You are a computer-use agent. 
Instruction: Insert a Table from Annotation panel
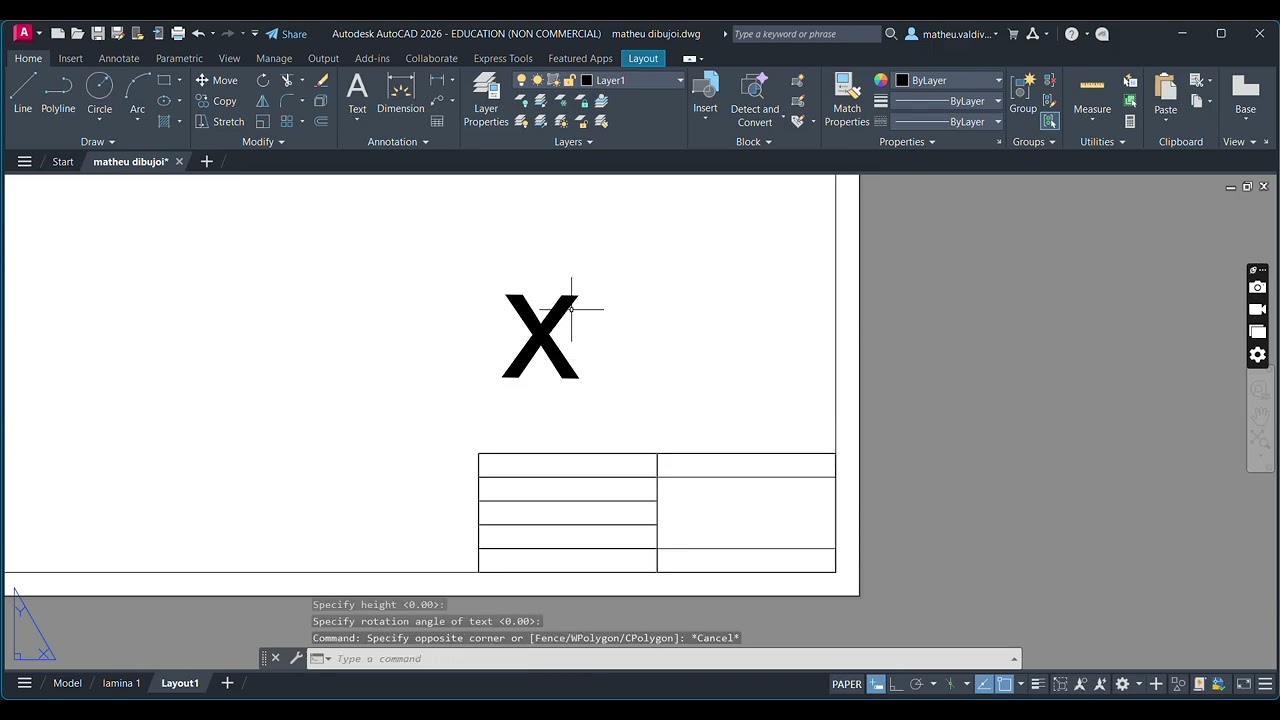click(437, 122)
